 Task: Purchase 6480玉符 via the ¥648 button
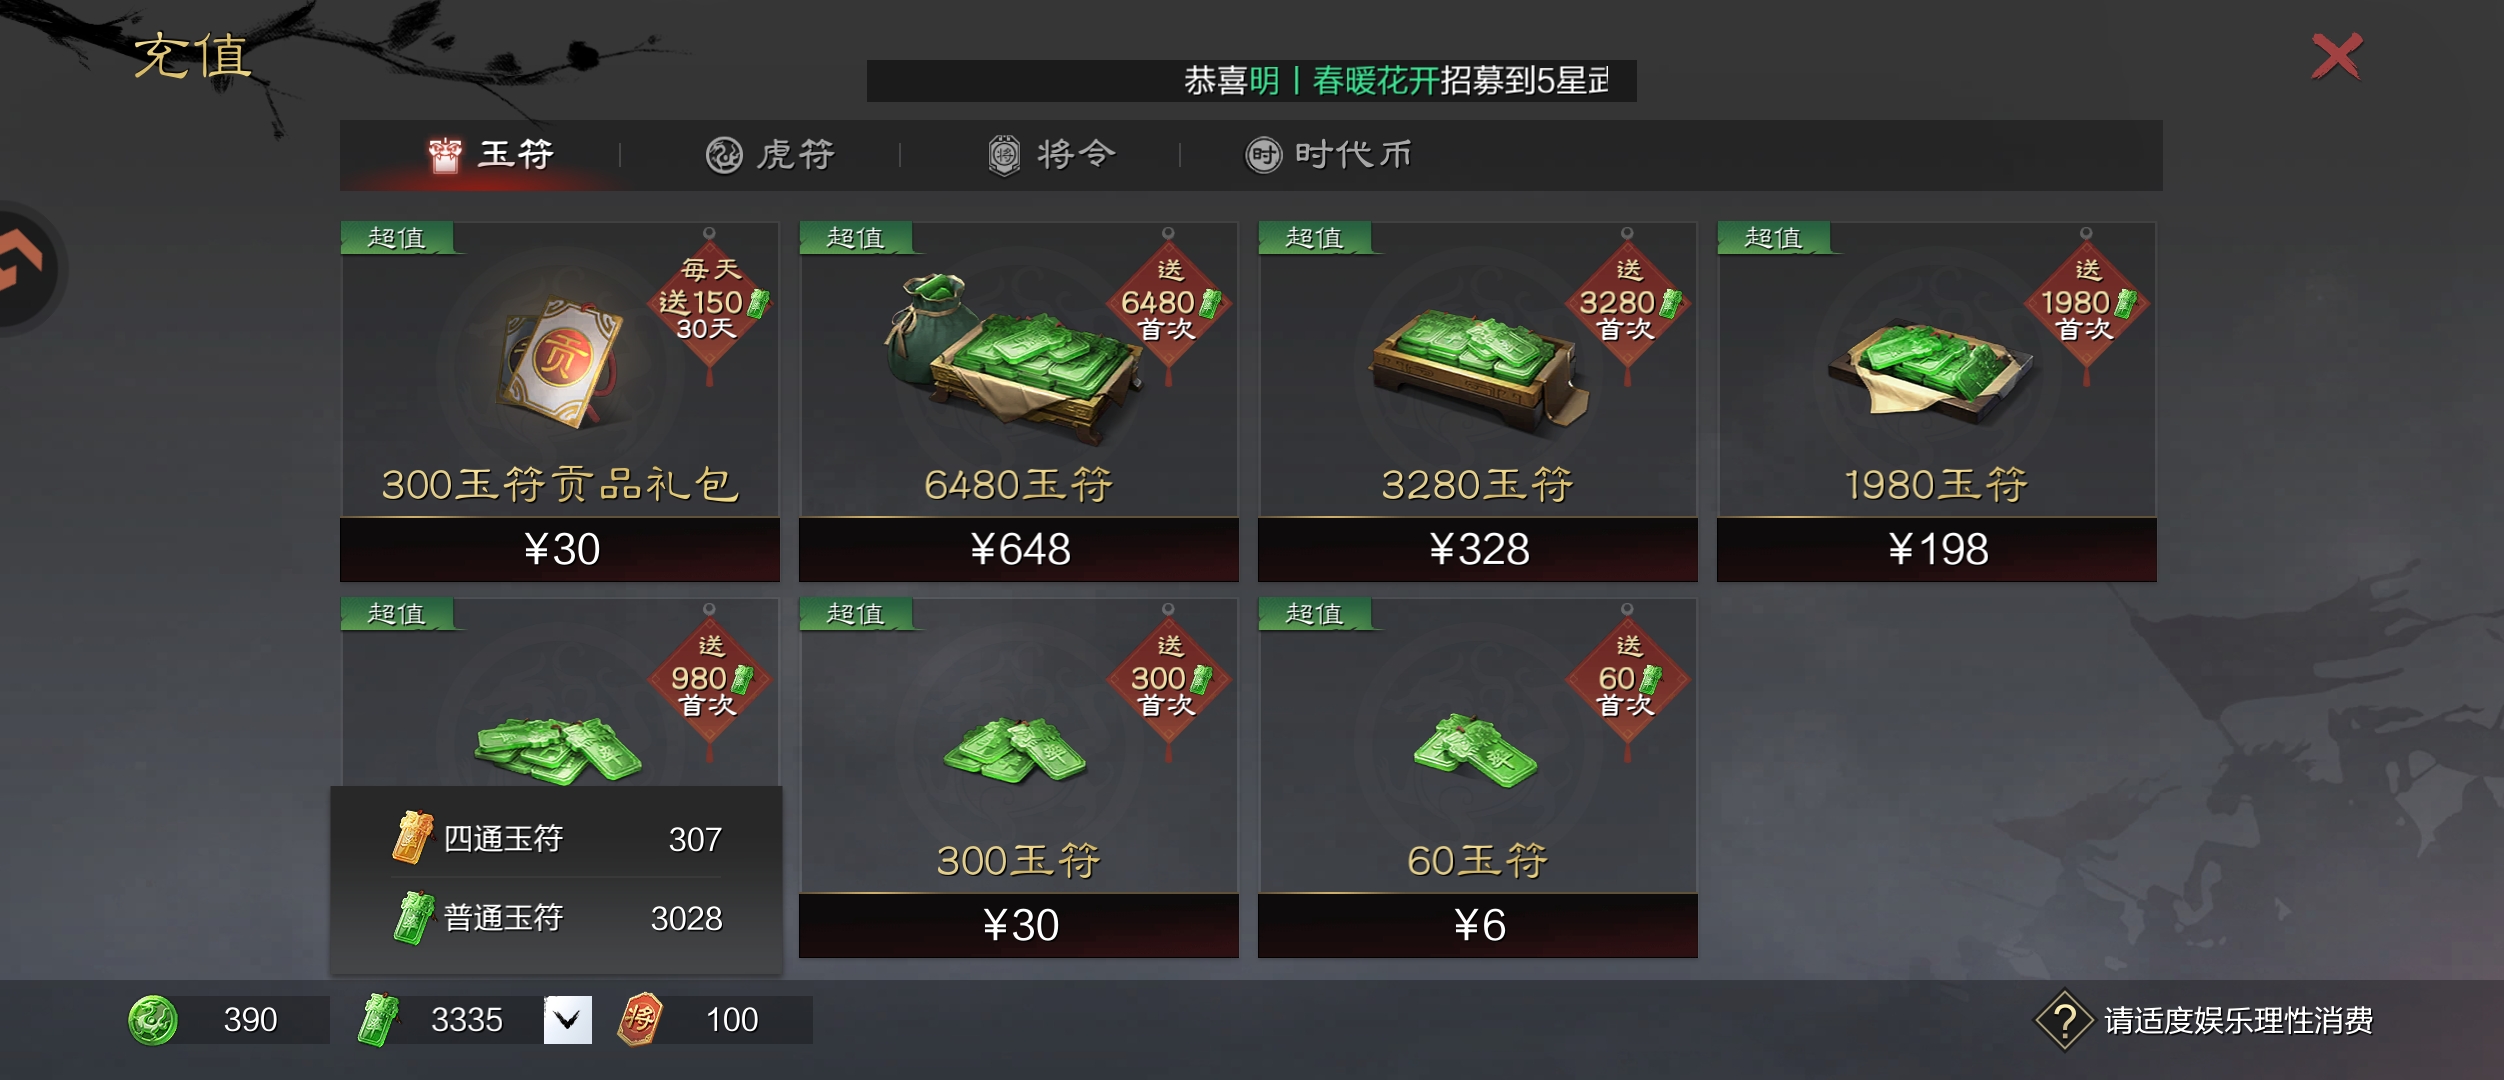[1019, 549]
